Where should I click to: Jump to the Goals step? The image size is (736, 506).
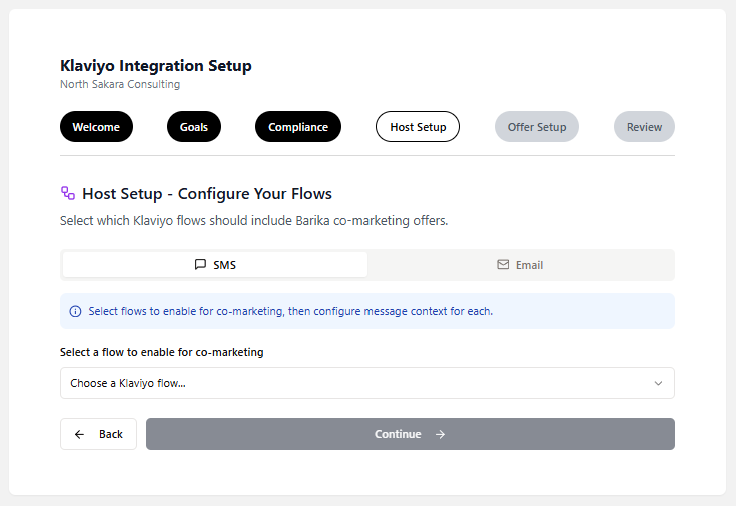(x=194, y=127)
